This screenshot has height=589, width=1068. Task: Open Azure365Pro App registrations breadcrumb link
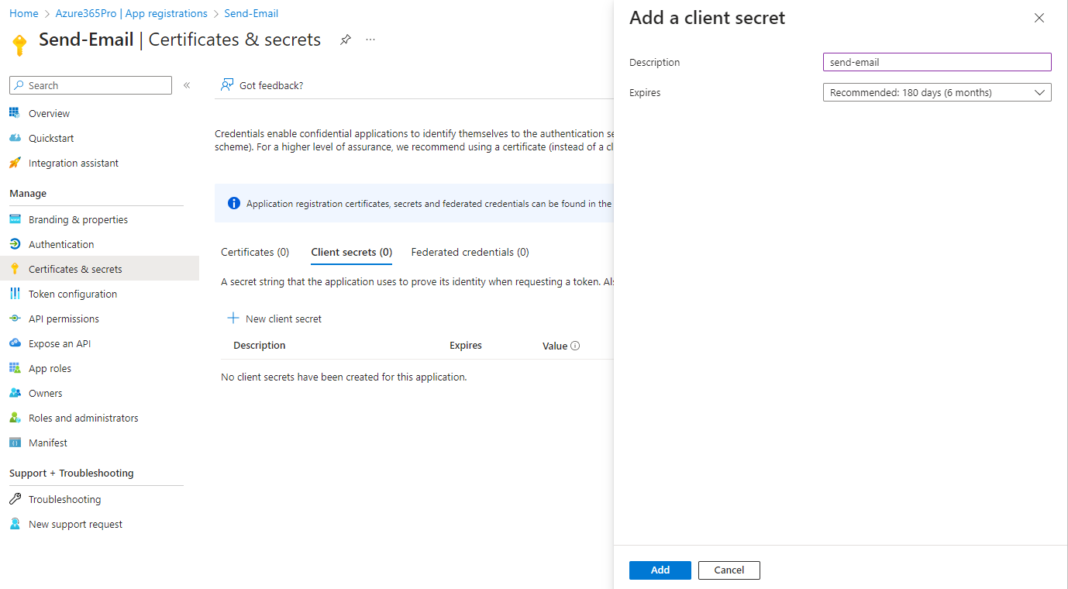point(131,14)
